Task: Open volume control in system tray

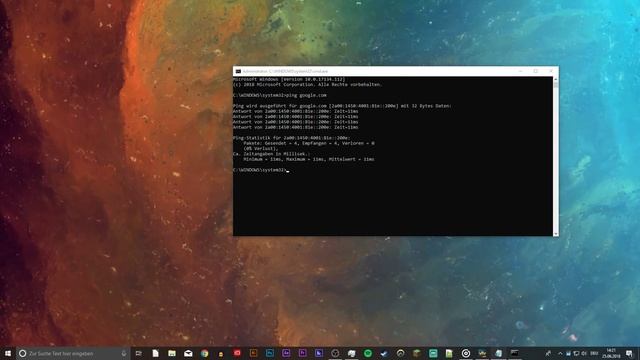Action: click(584, 353)
